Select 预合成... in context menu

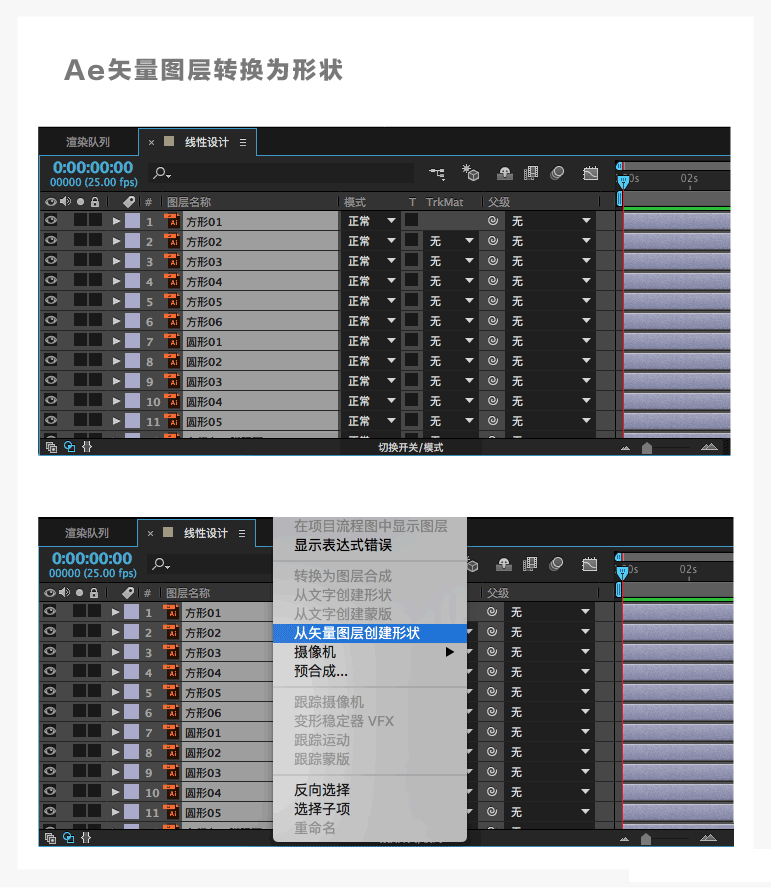(x=370, y=671)
